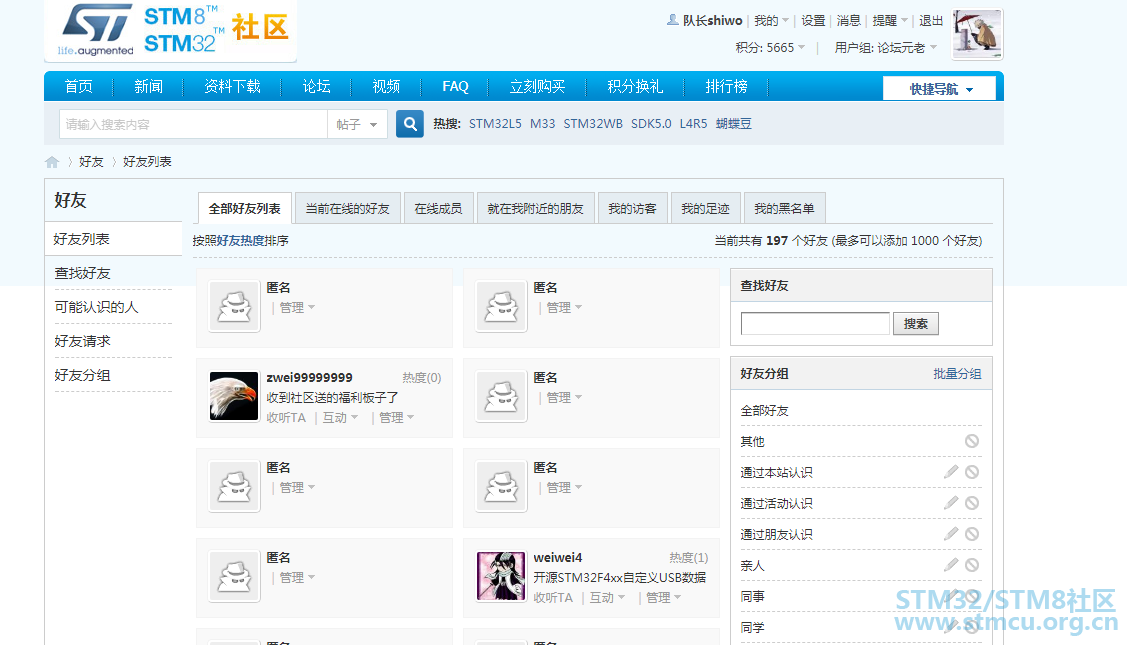Click the 好友热度 sort link
Image resolution: width=1127 pixels, height=645 pixels.
[x=240, y=241]
